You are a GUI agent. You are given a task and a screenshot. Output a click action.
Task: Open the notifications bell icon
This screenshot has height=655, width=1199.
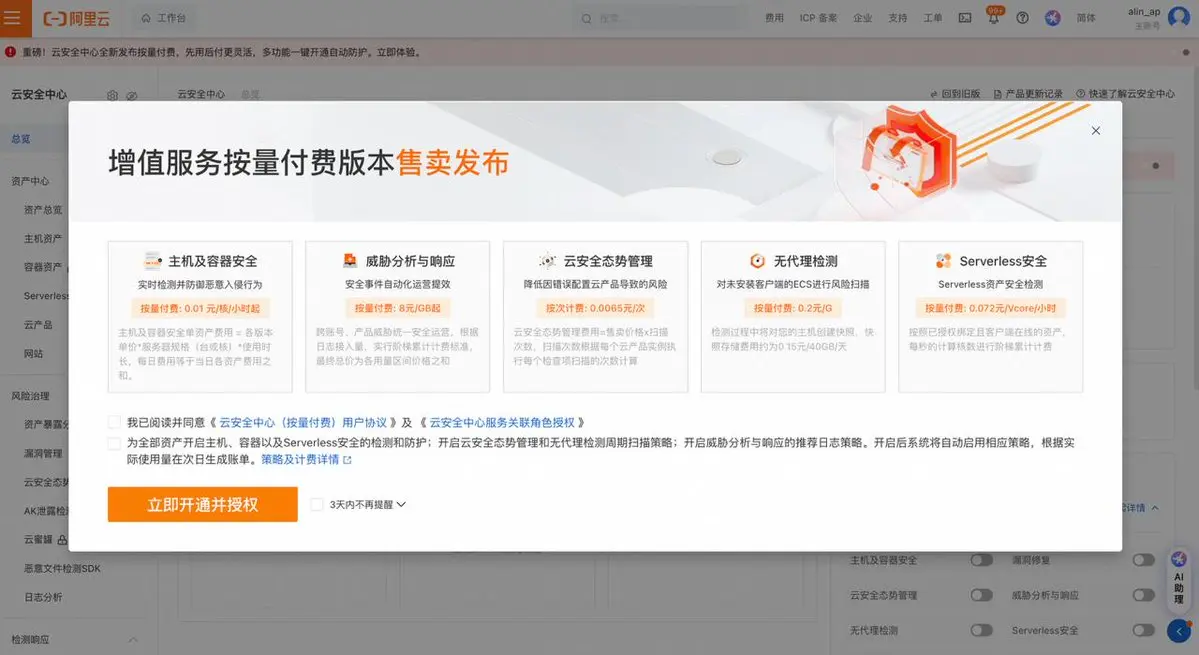(993, 18)
